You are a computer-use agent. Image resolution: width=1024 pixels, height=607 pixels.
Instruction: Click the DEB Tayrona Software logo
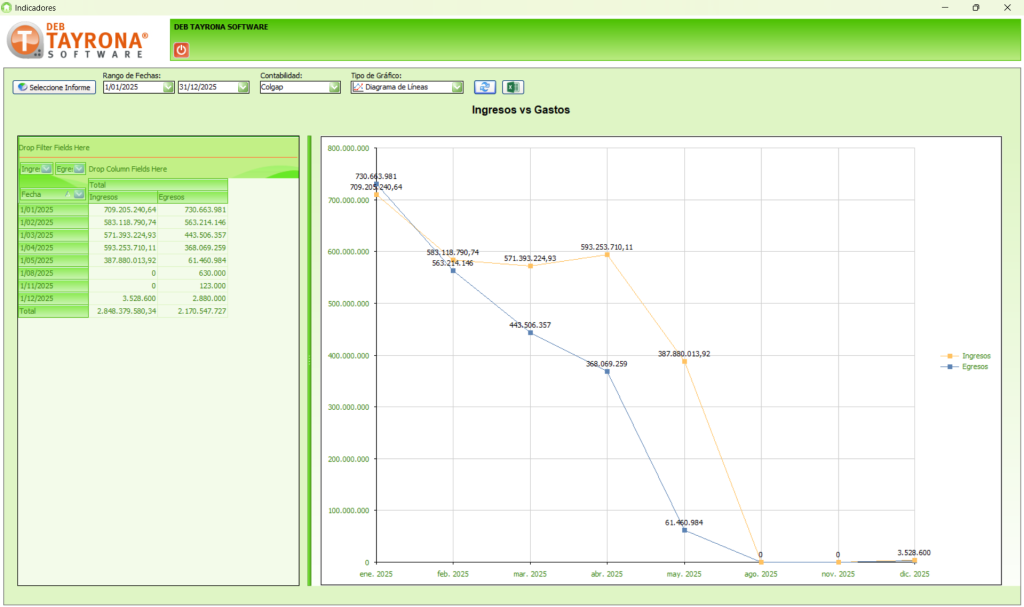coord(78,41)
